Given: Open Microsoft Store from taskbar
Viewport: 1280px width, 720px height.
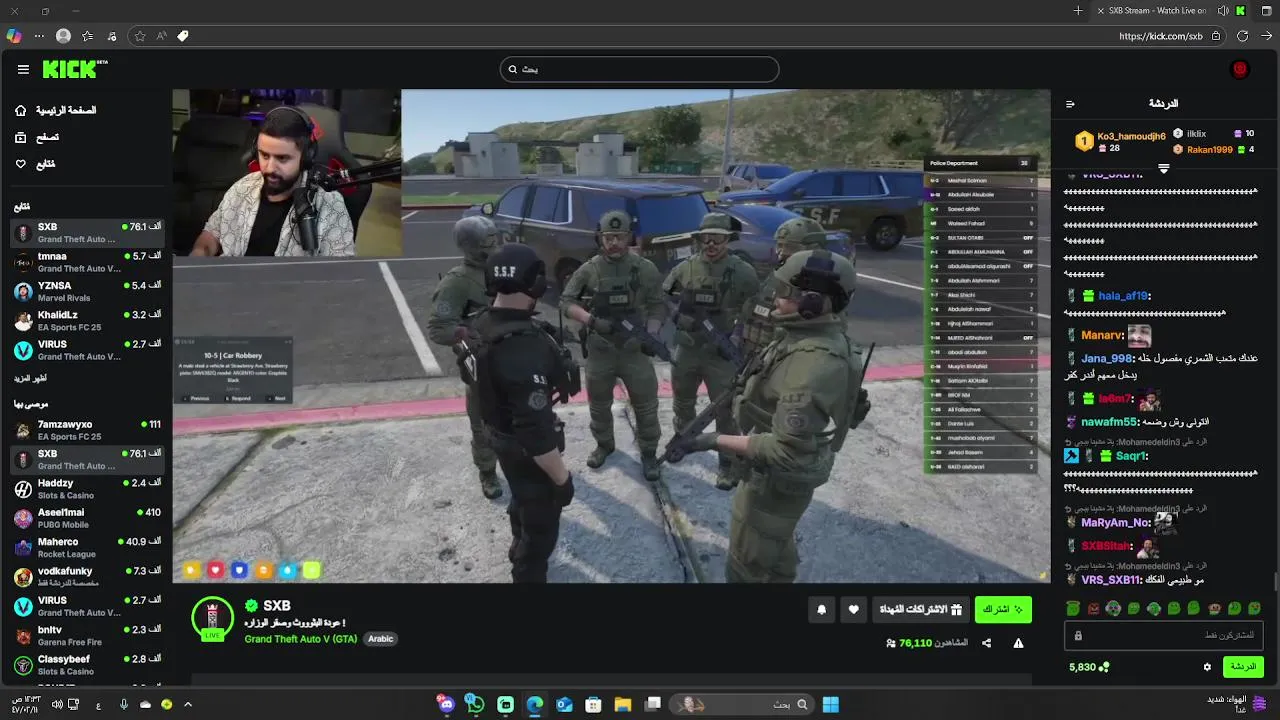Looking at the screenshot, I should 593,705.
